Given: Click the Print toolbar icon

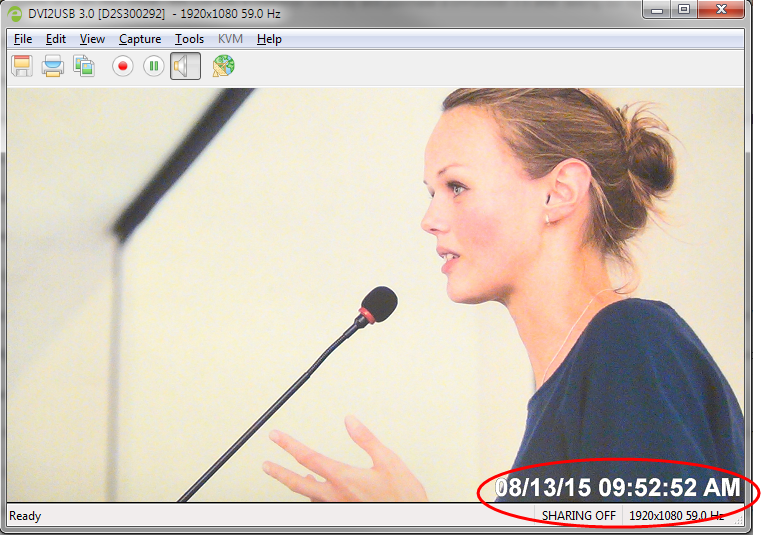Looking at the screenshot, I should click(53, 66).
